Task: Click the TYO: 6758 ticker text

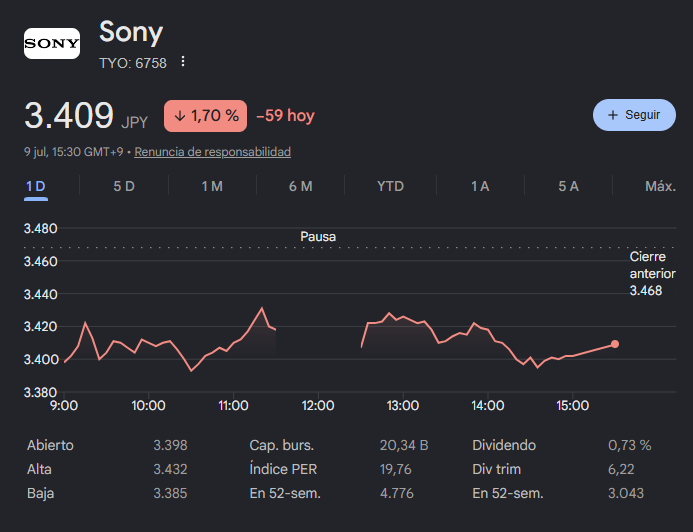Action: coord(133,63)
